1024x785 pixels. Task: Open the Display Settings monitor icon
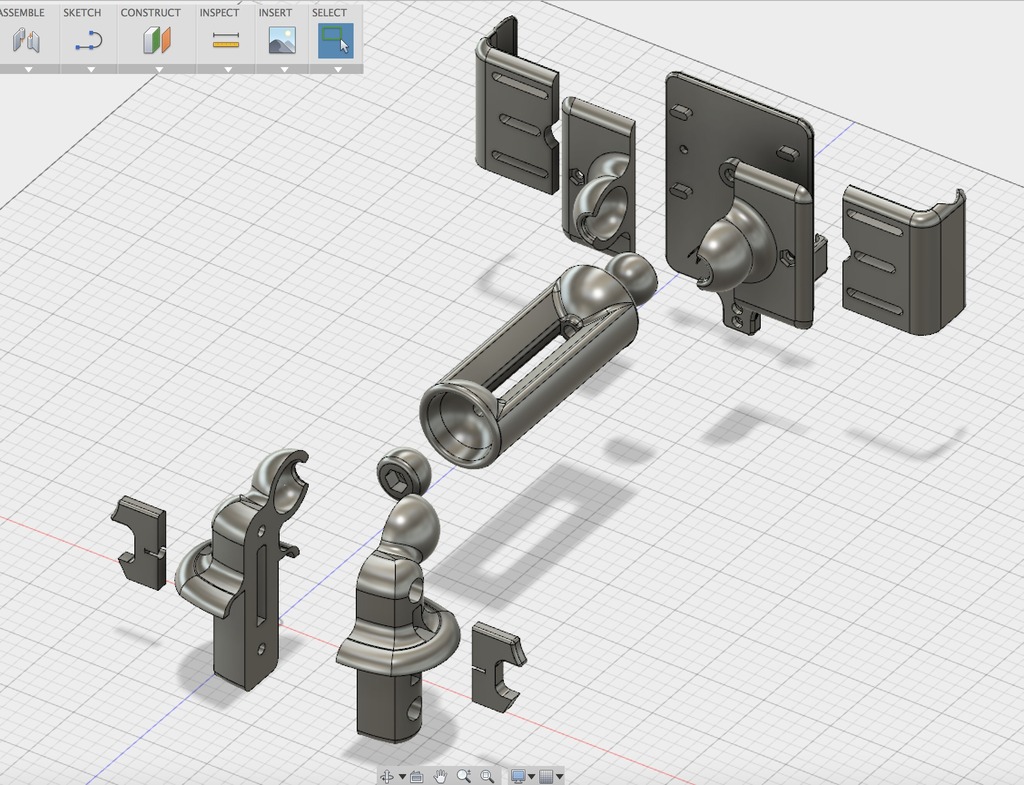click(518, 776)
